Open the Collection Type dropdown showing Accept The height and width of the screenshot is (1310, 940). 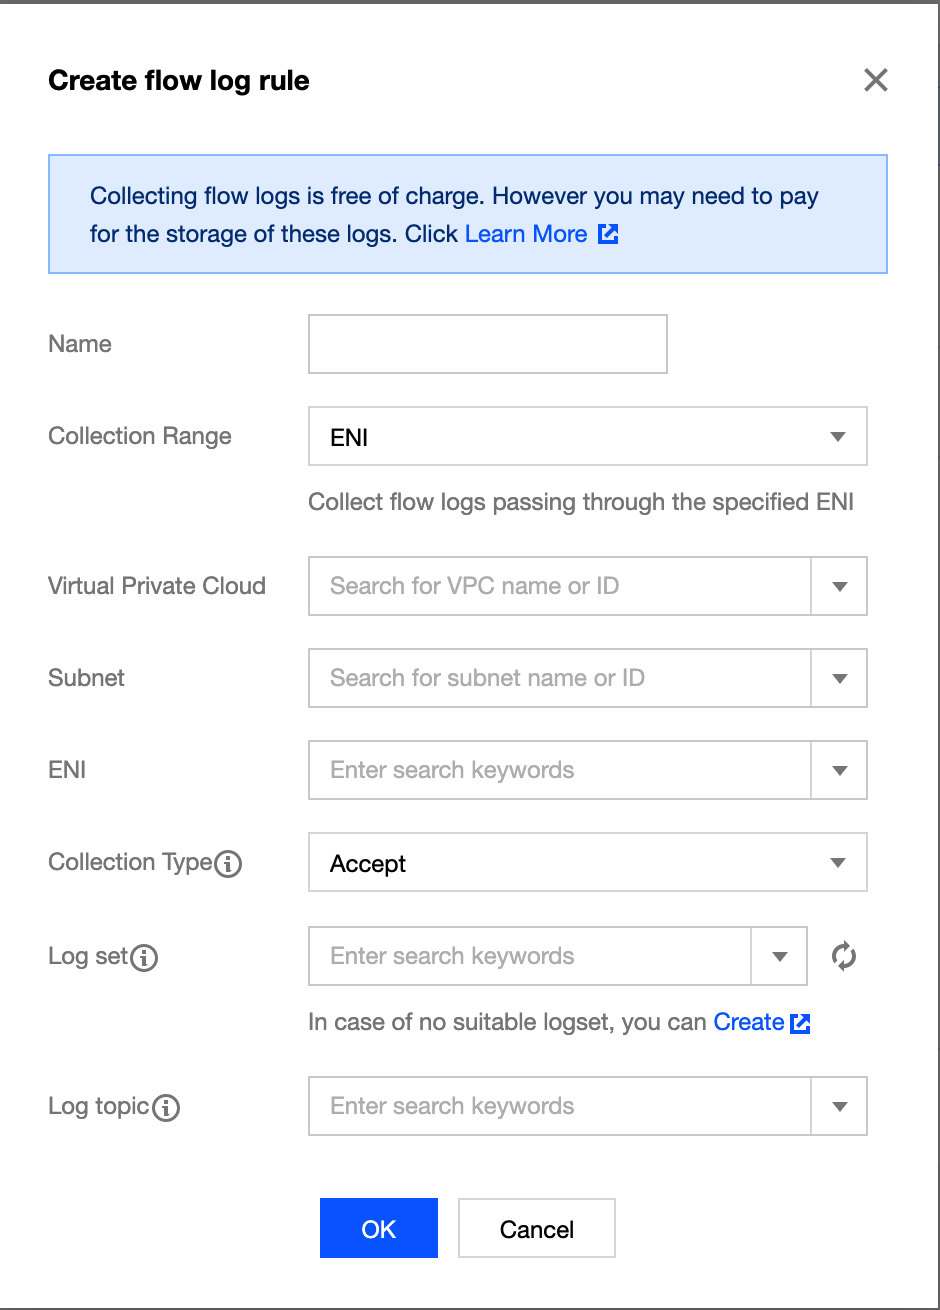(x=588, y=862)
